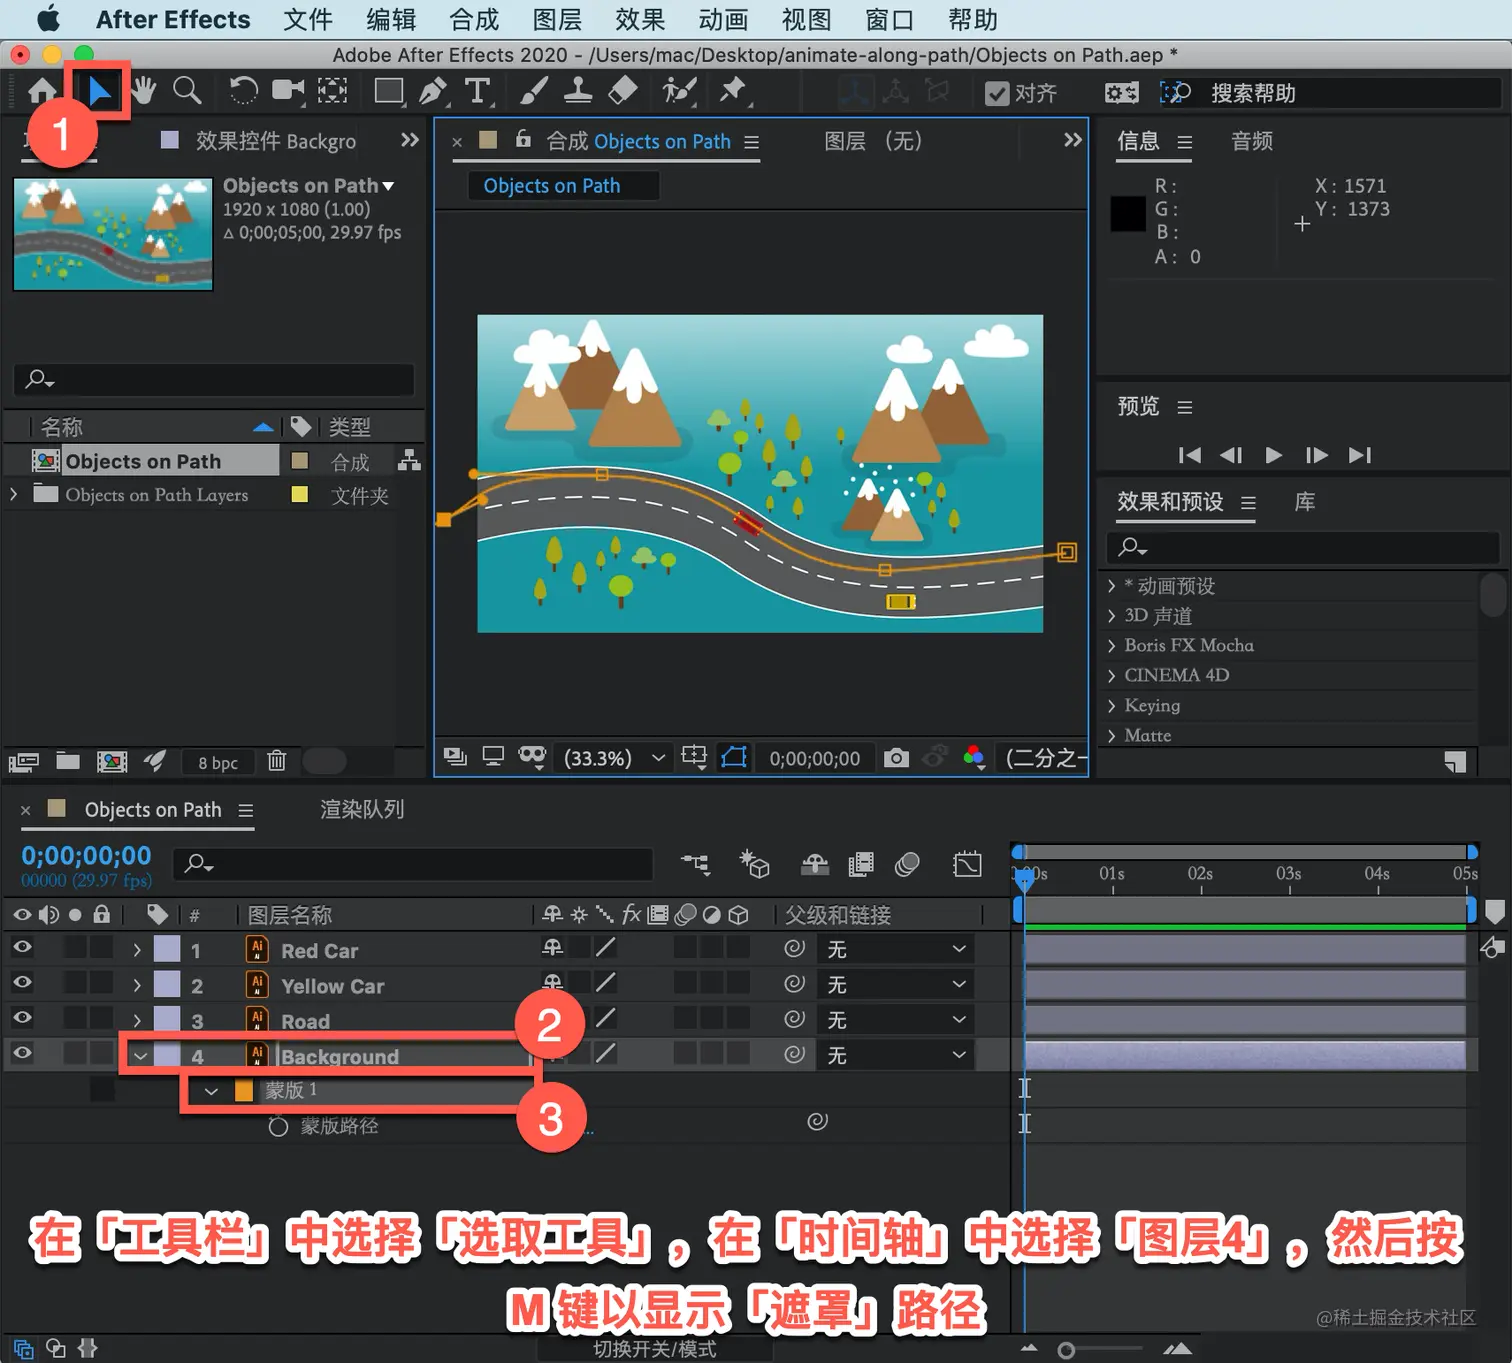
Task: Click the 切换开关/模式 button
Action: (655, 1349)
